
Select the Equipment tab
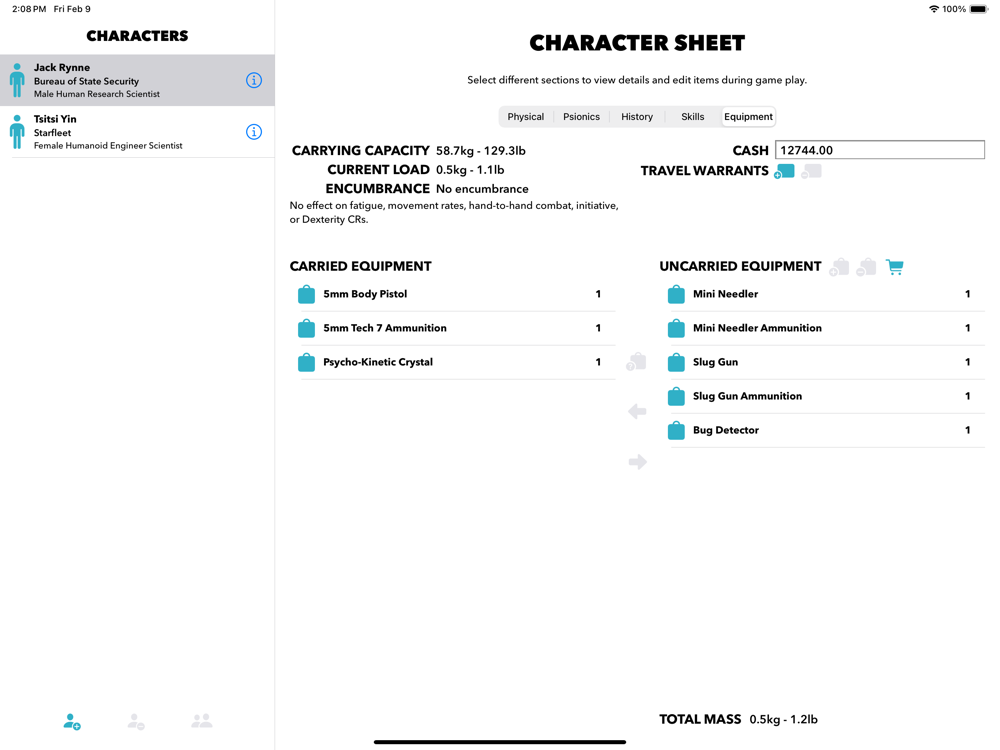click(x=748, y=117)
